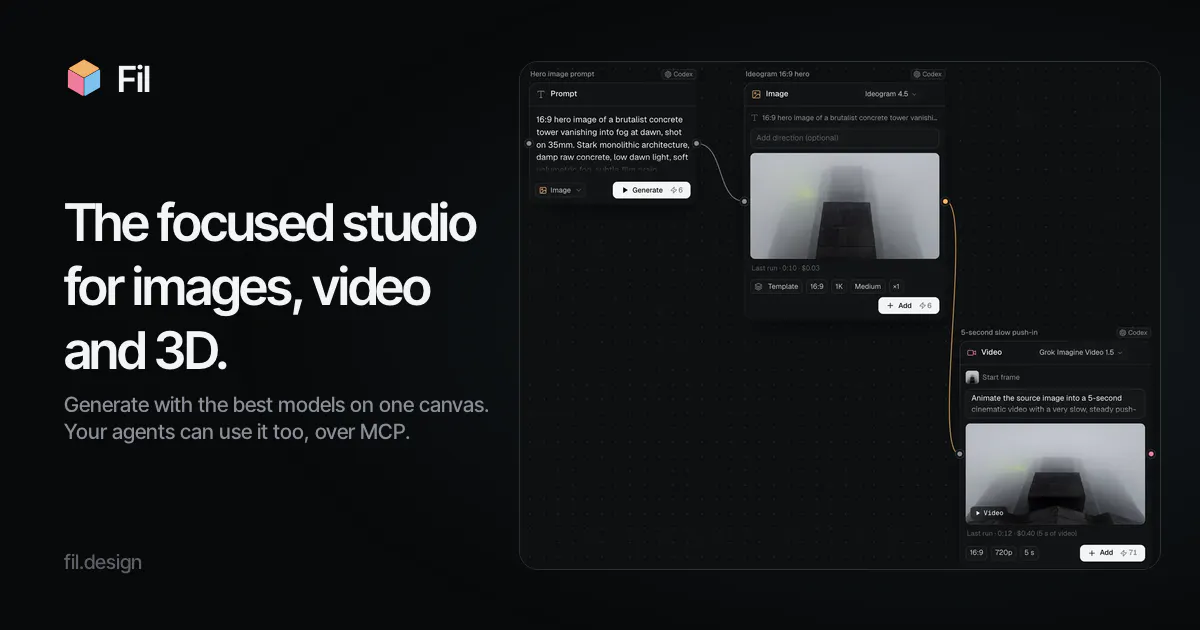The height and width of the screenshot is (630, 1200).
Task: Click the layers icon on the Template chip
Action: (x=759, y=286)
